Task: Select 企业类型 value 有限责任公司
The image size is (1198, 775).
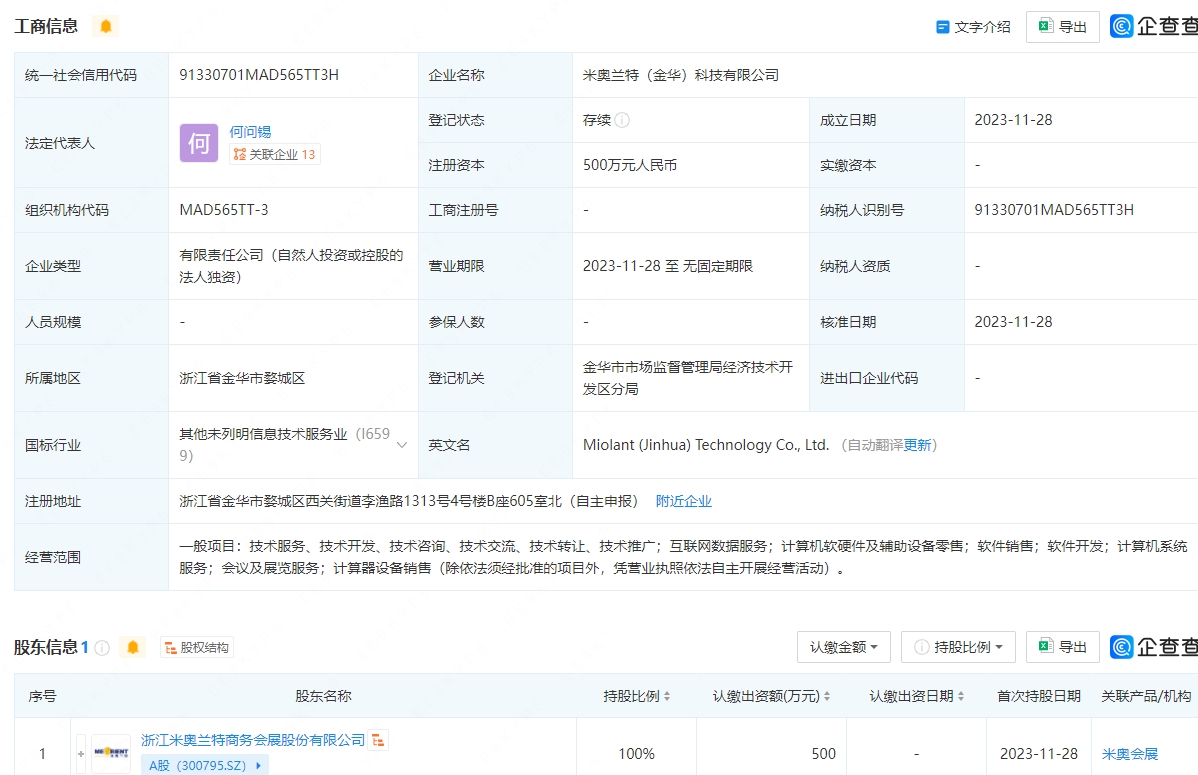Action: (x=291, y=266)
